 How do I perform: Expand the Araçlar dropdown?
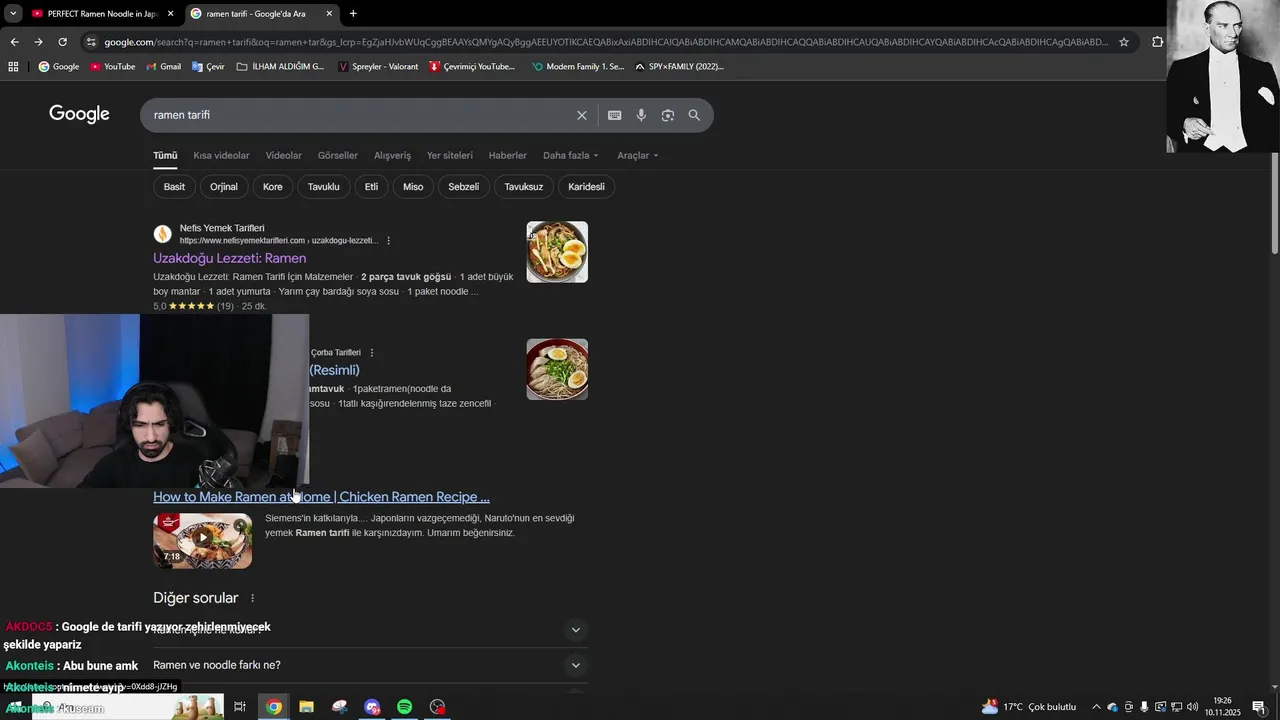637,155
